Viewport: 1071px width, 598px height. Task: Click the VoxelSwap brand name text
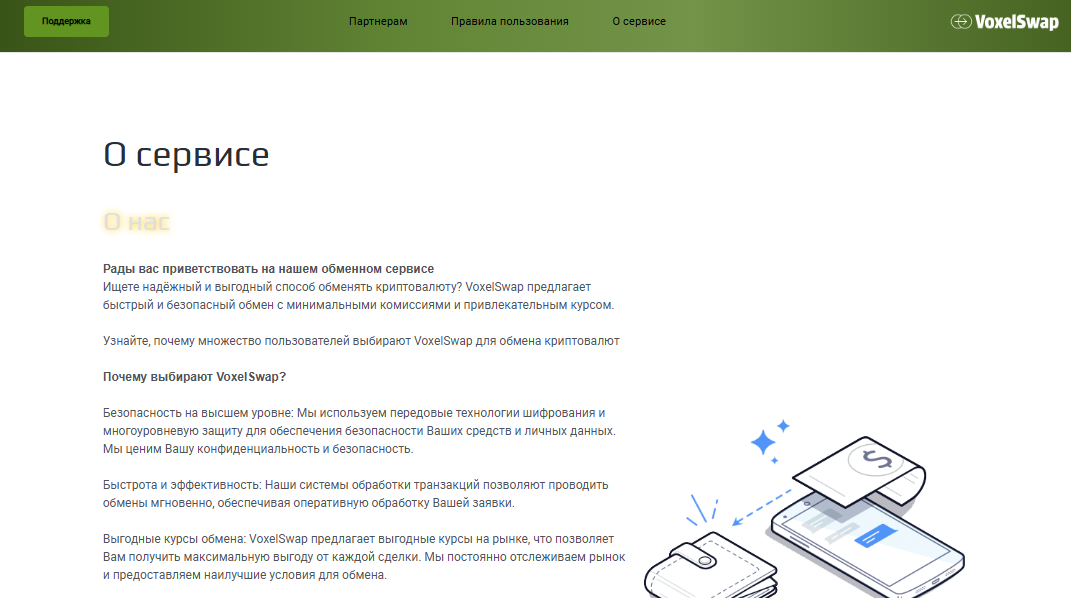pos(1016,22)
